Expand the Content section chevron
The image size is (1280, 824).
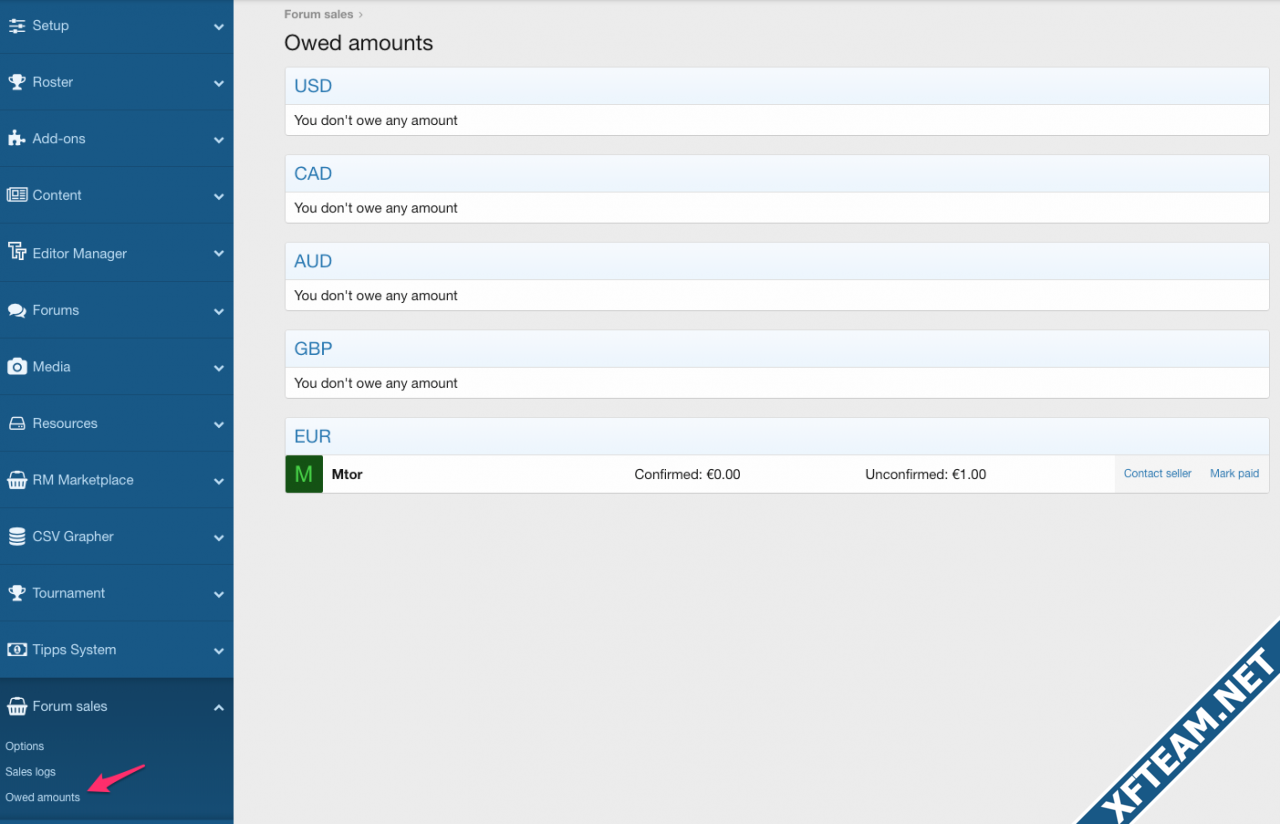click(219, 197)
